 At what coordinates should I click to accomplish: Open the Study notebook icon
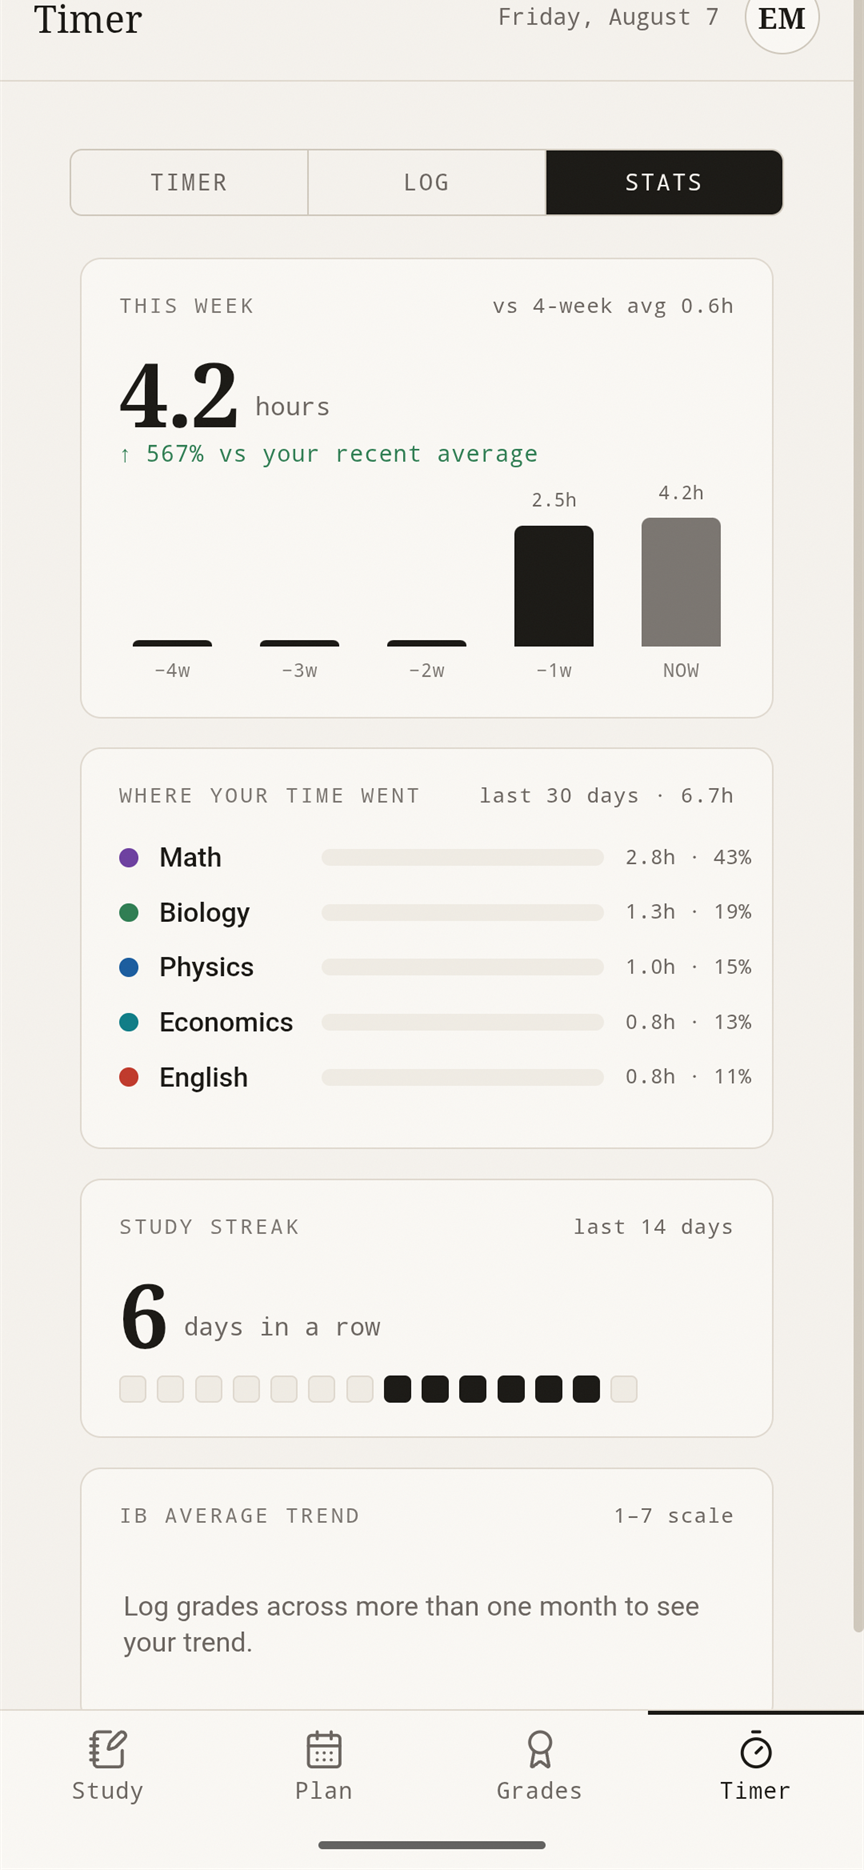[x=107, y=1749]
